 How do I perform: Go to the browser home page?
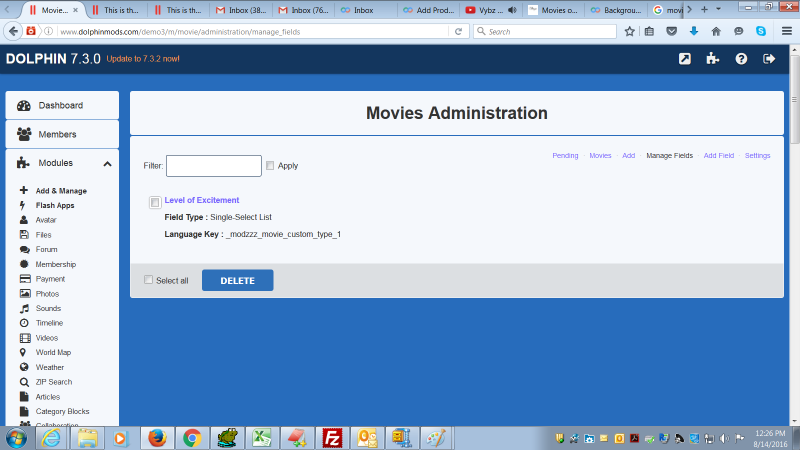pyautogui.click(x=716, y=31)
